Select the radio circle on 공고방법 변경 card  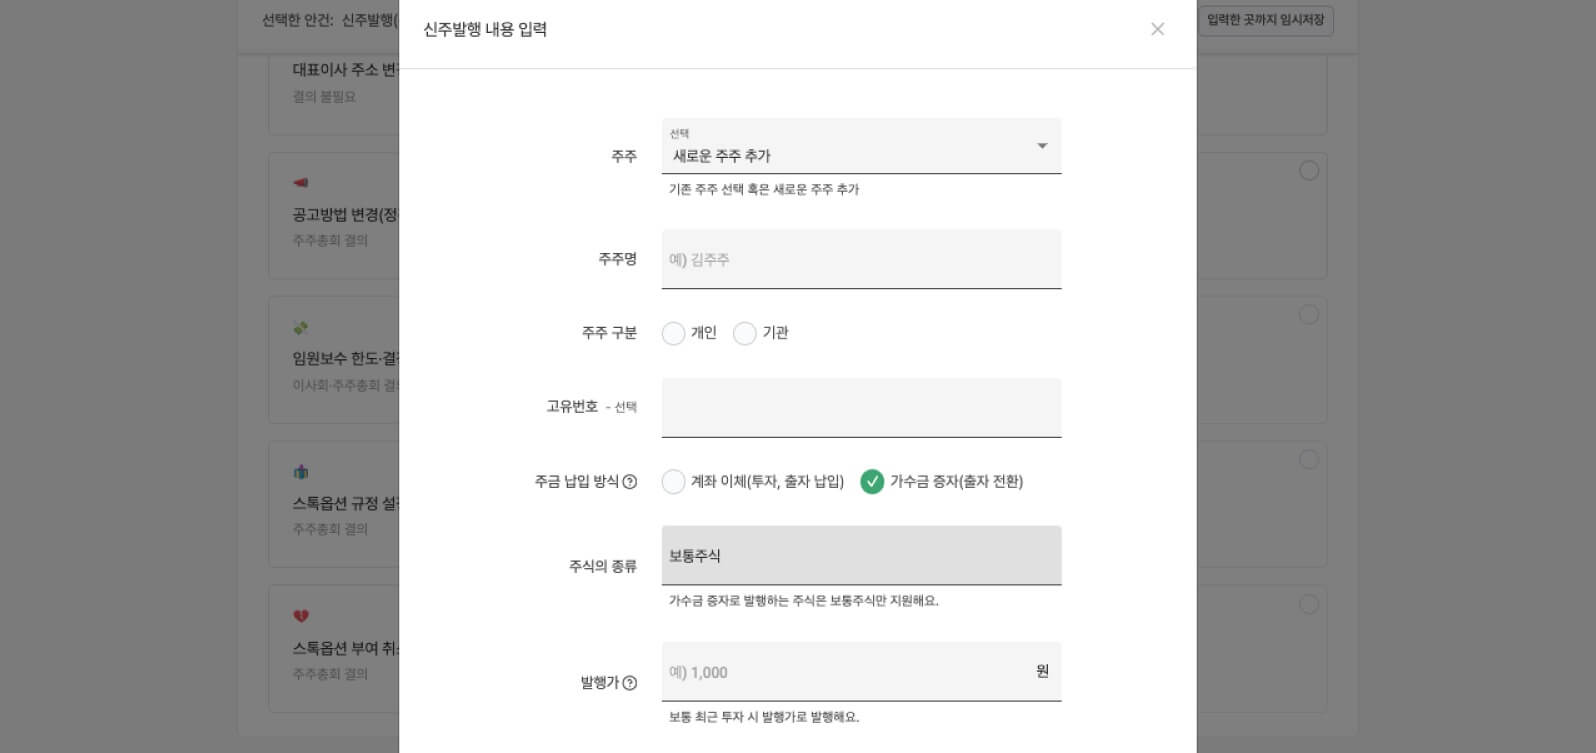(1308, 171)
